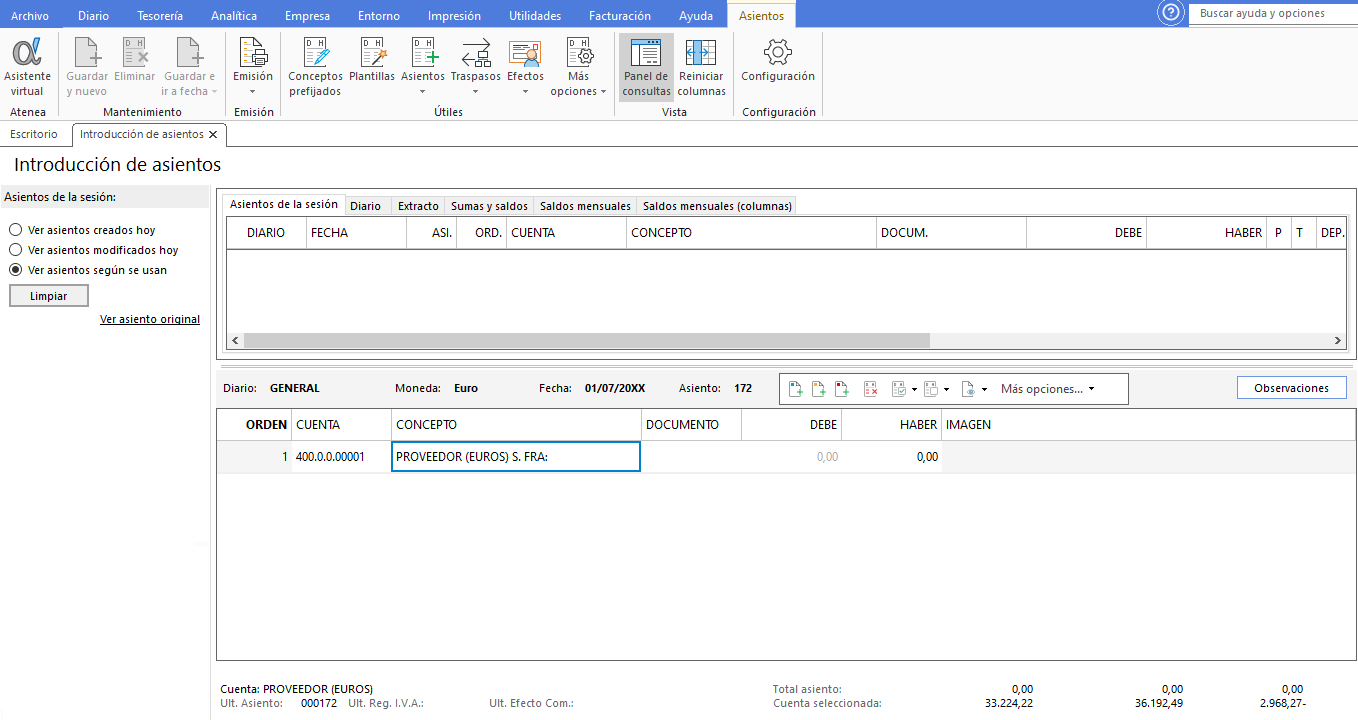Open the Emisión printer icon

pos(253,52)
